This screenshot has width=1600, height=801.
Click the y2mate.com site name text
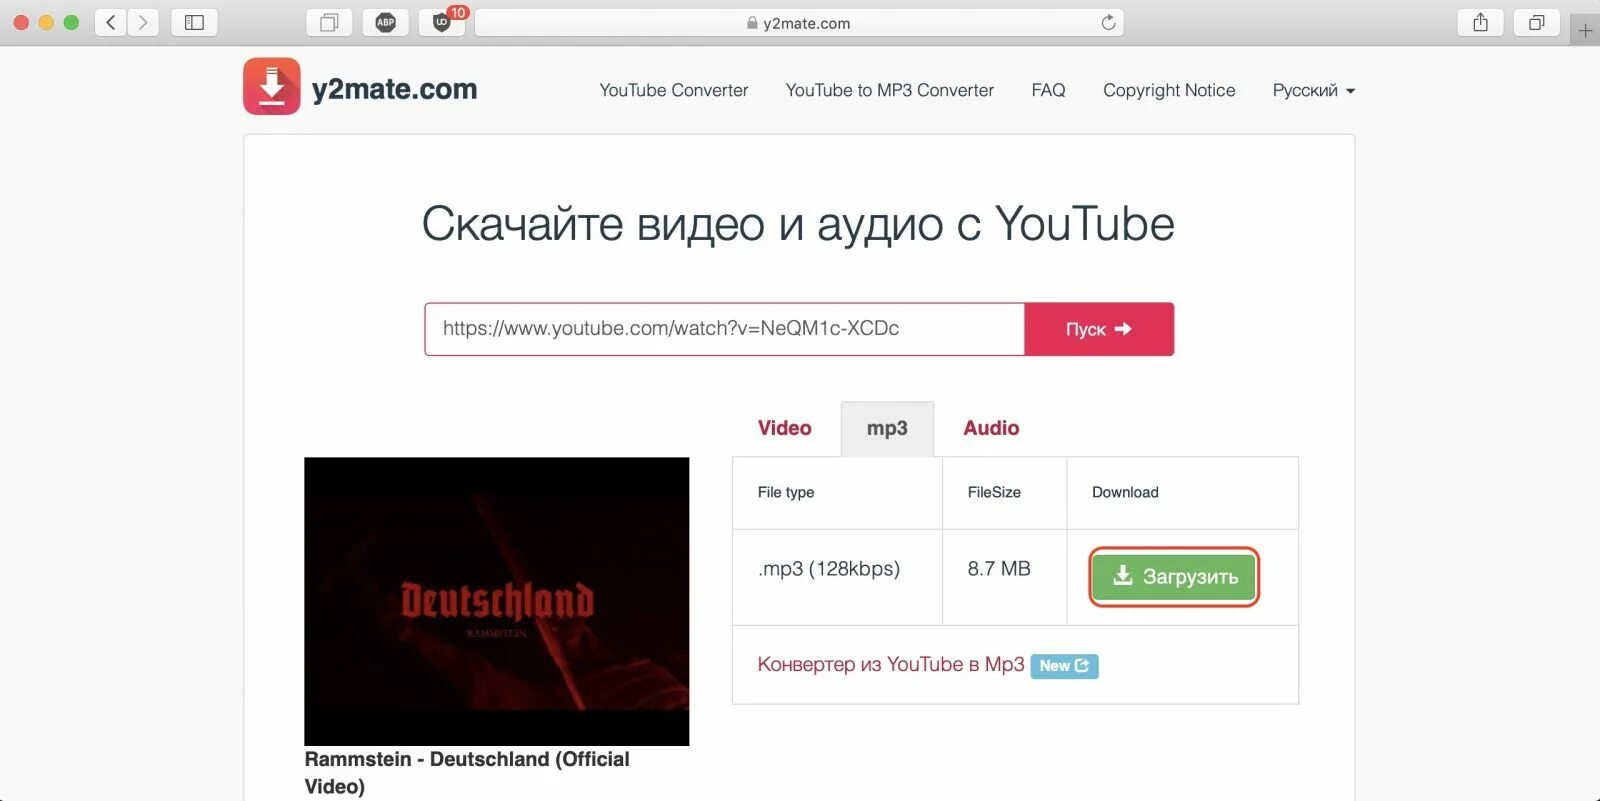tap(394, 89)
